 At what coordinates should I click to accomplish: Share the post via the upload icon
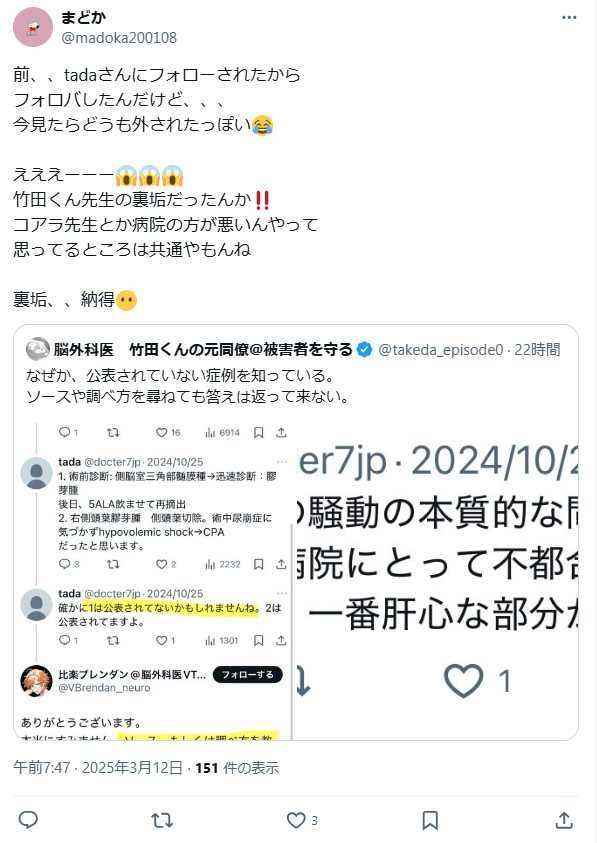pos(564,820)
